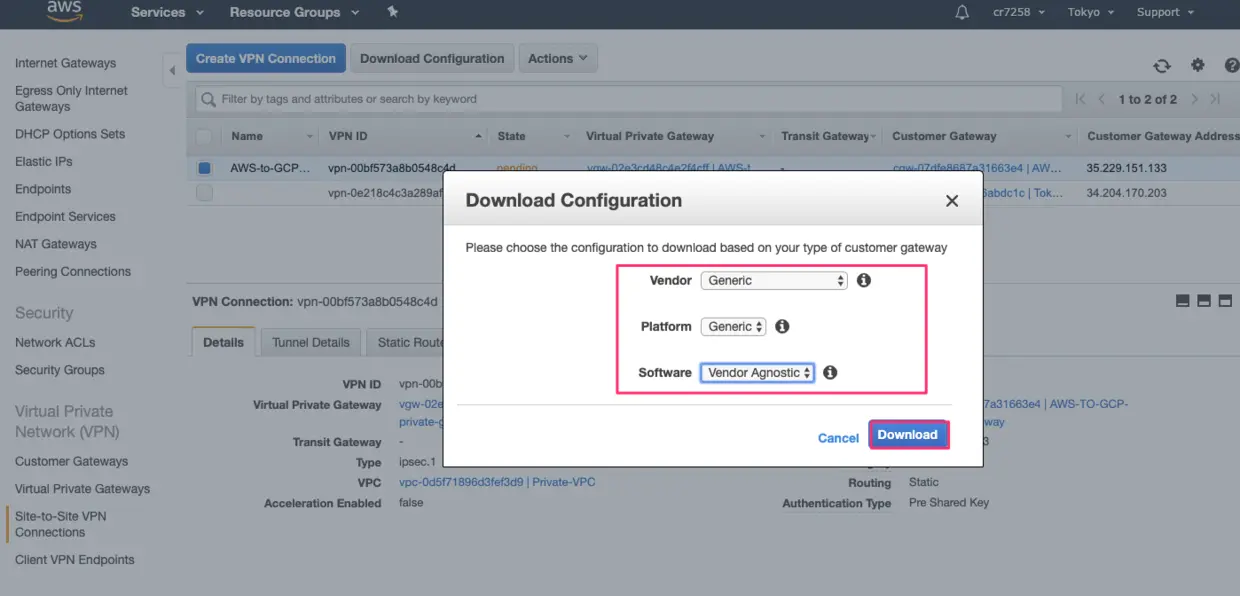Refresh the VPN connections list
Screen dimensions: 1240x596
click(1162, 66)
